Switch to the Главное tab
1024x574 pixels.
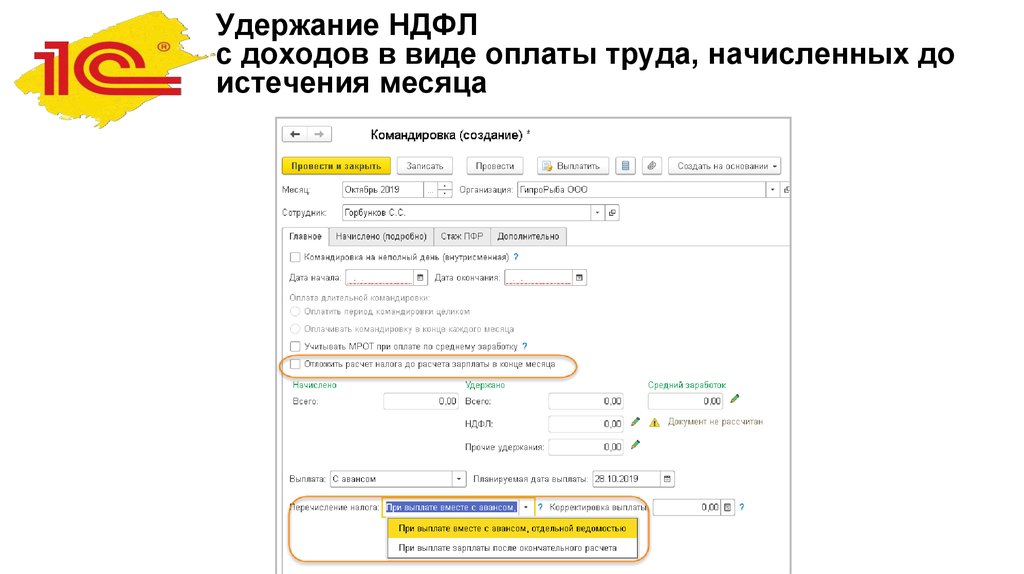coord(305,236)
